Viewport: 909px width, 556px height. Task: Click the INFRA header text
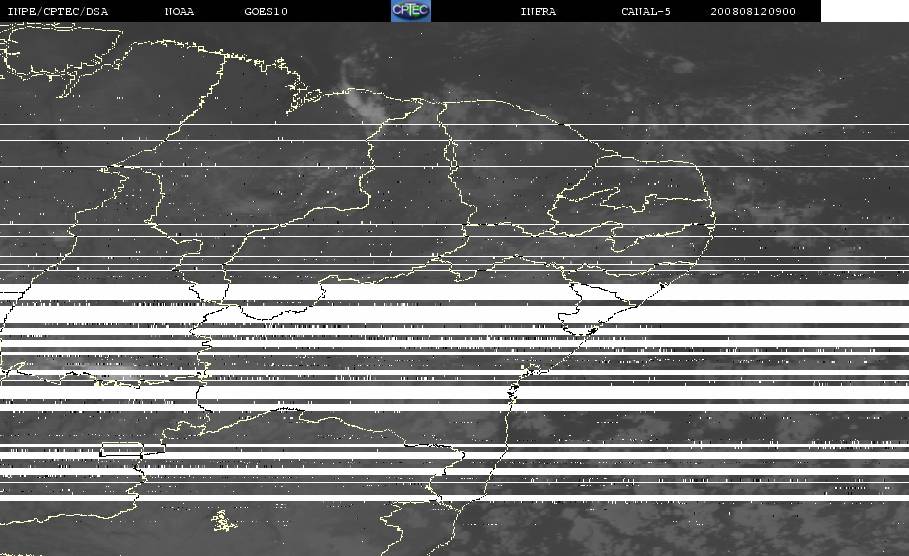[538, 12]
